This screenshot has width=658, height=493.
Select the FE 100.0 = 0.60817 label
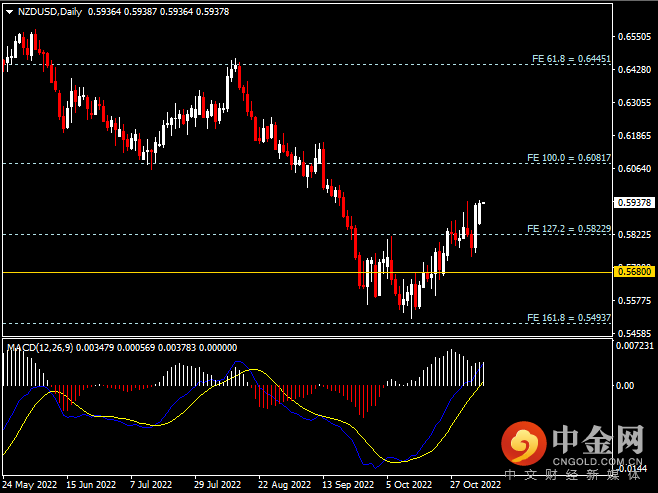569,158
